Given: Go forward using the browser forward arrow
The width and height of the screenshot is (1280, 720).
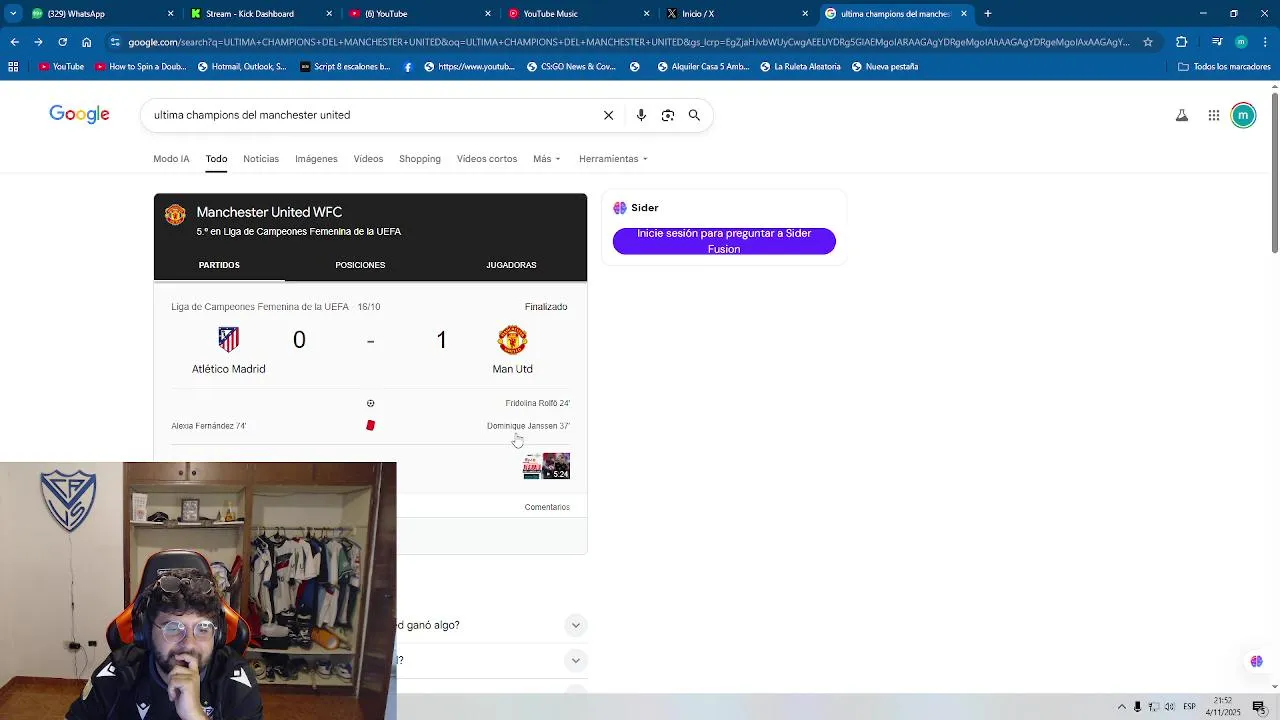Looking at the screenshot, I should point(38,42).
